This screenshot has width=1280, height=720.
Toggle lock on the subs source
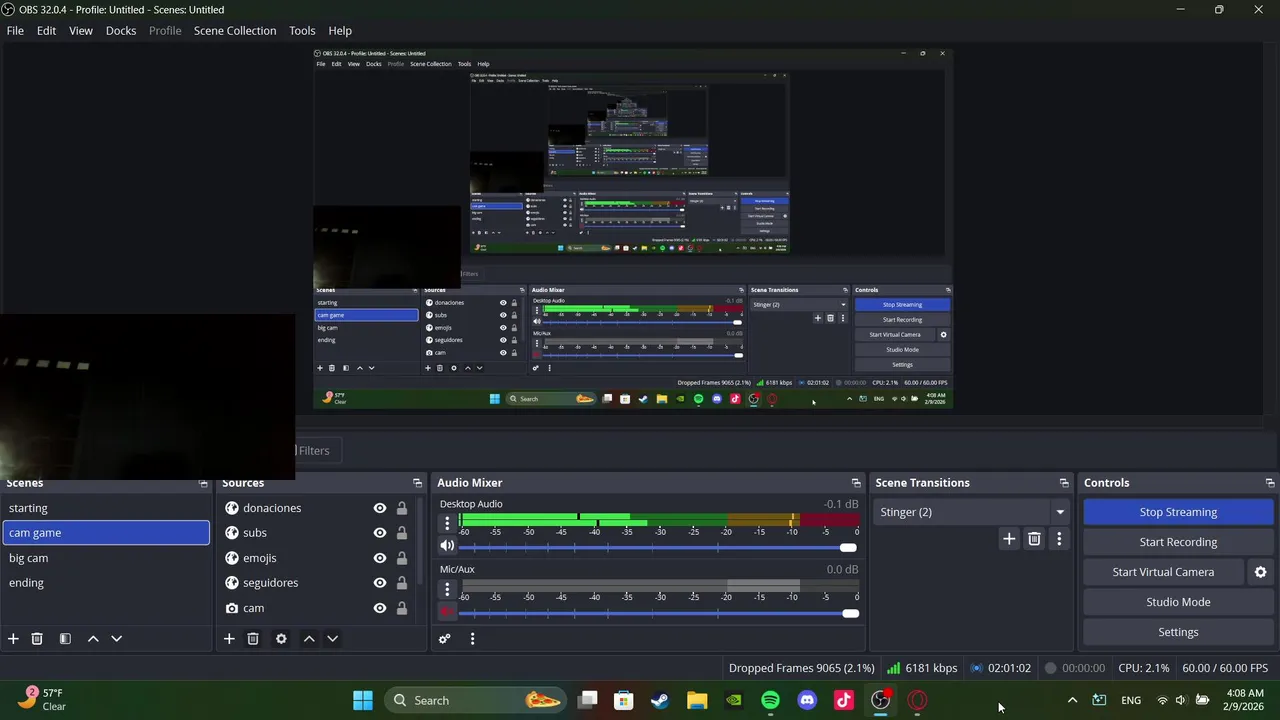402,533
